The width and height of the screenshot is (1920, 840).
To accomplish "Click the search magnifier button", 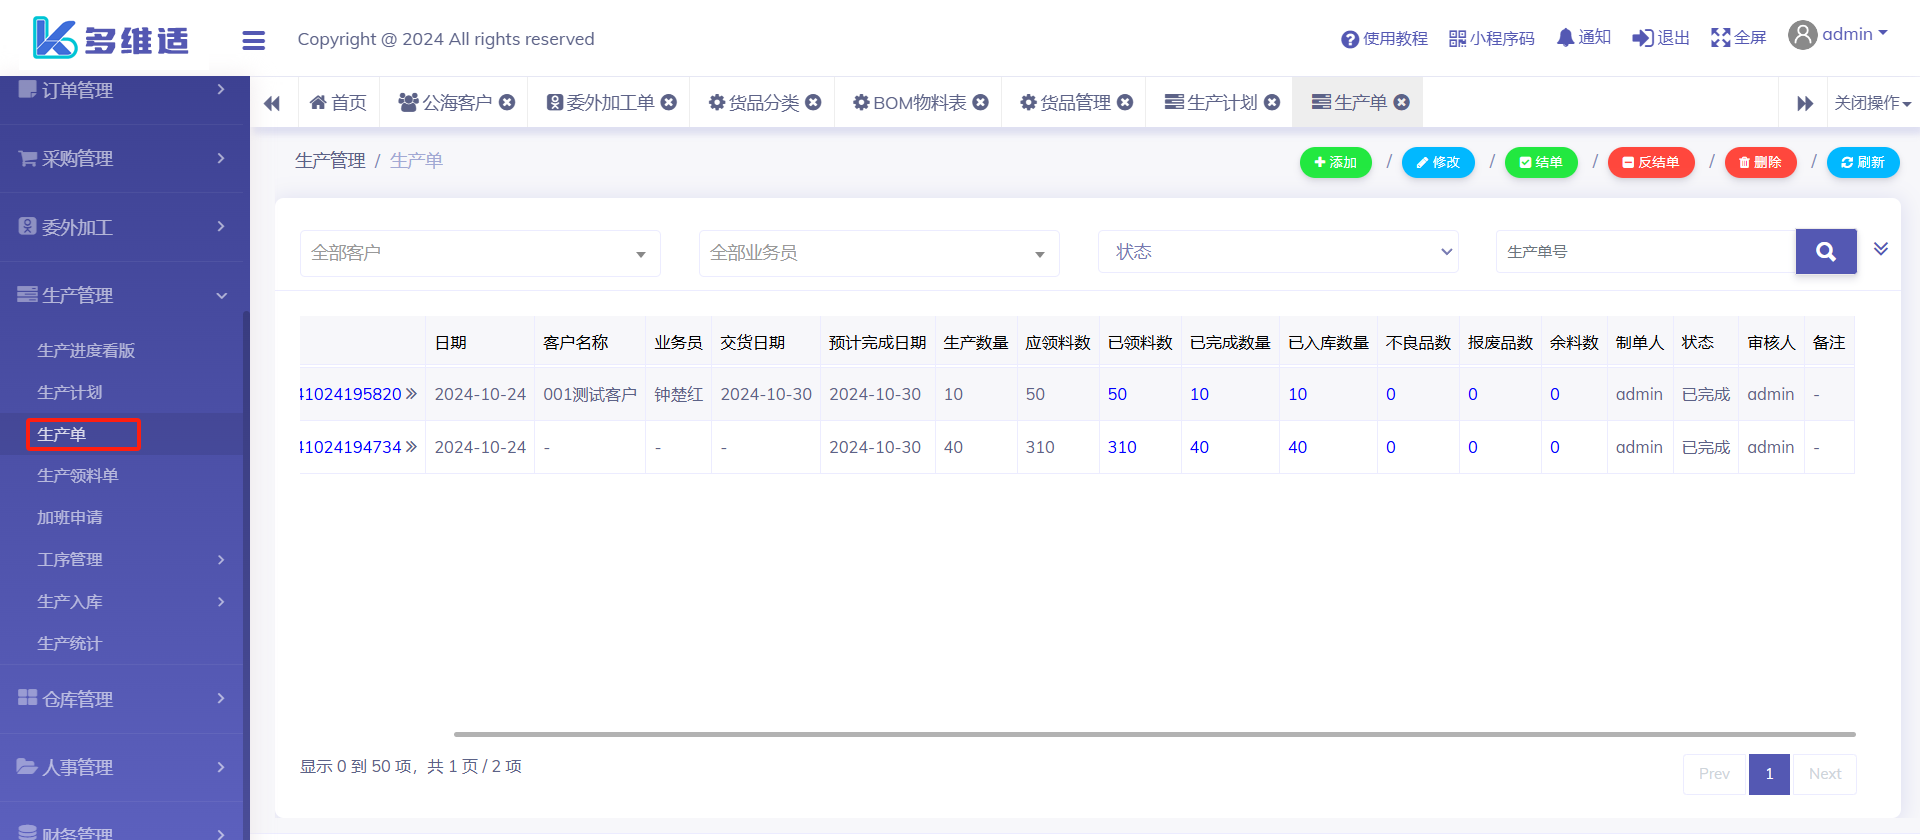I will pyautogui.click(x=1825, y=252).
